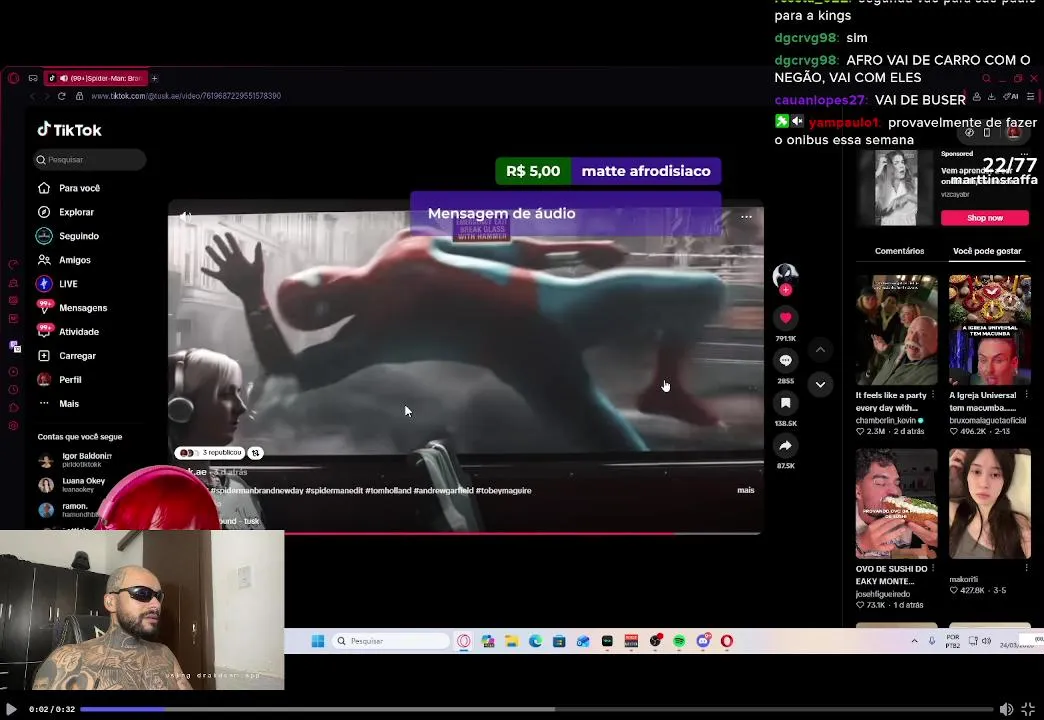
Task: Open Explorar compass icon in TikTok sidebar
Action: (44, 212)
